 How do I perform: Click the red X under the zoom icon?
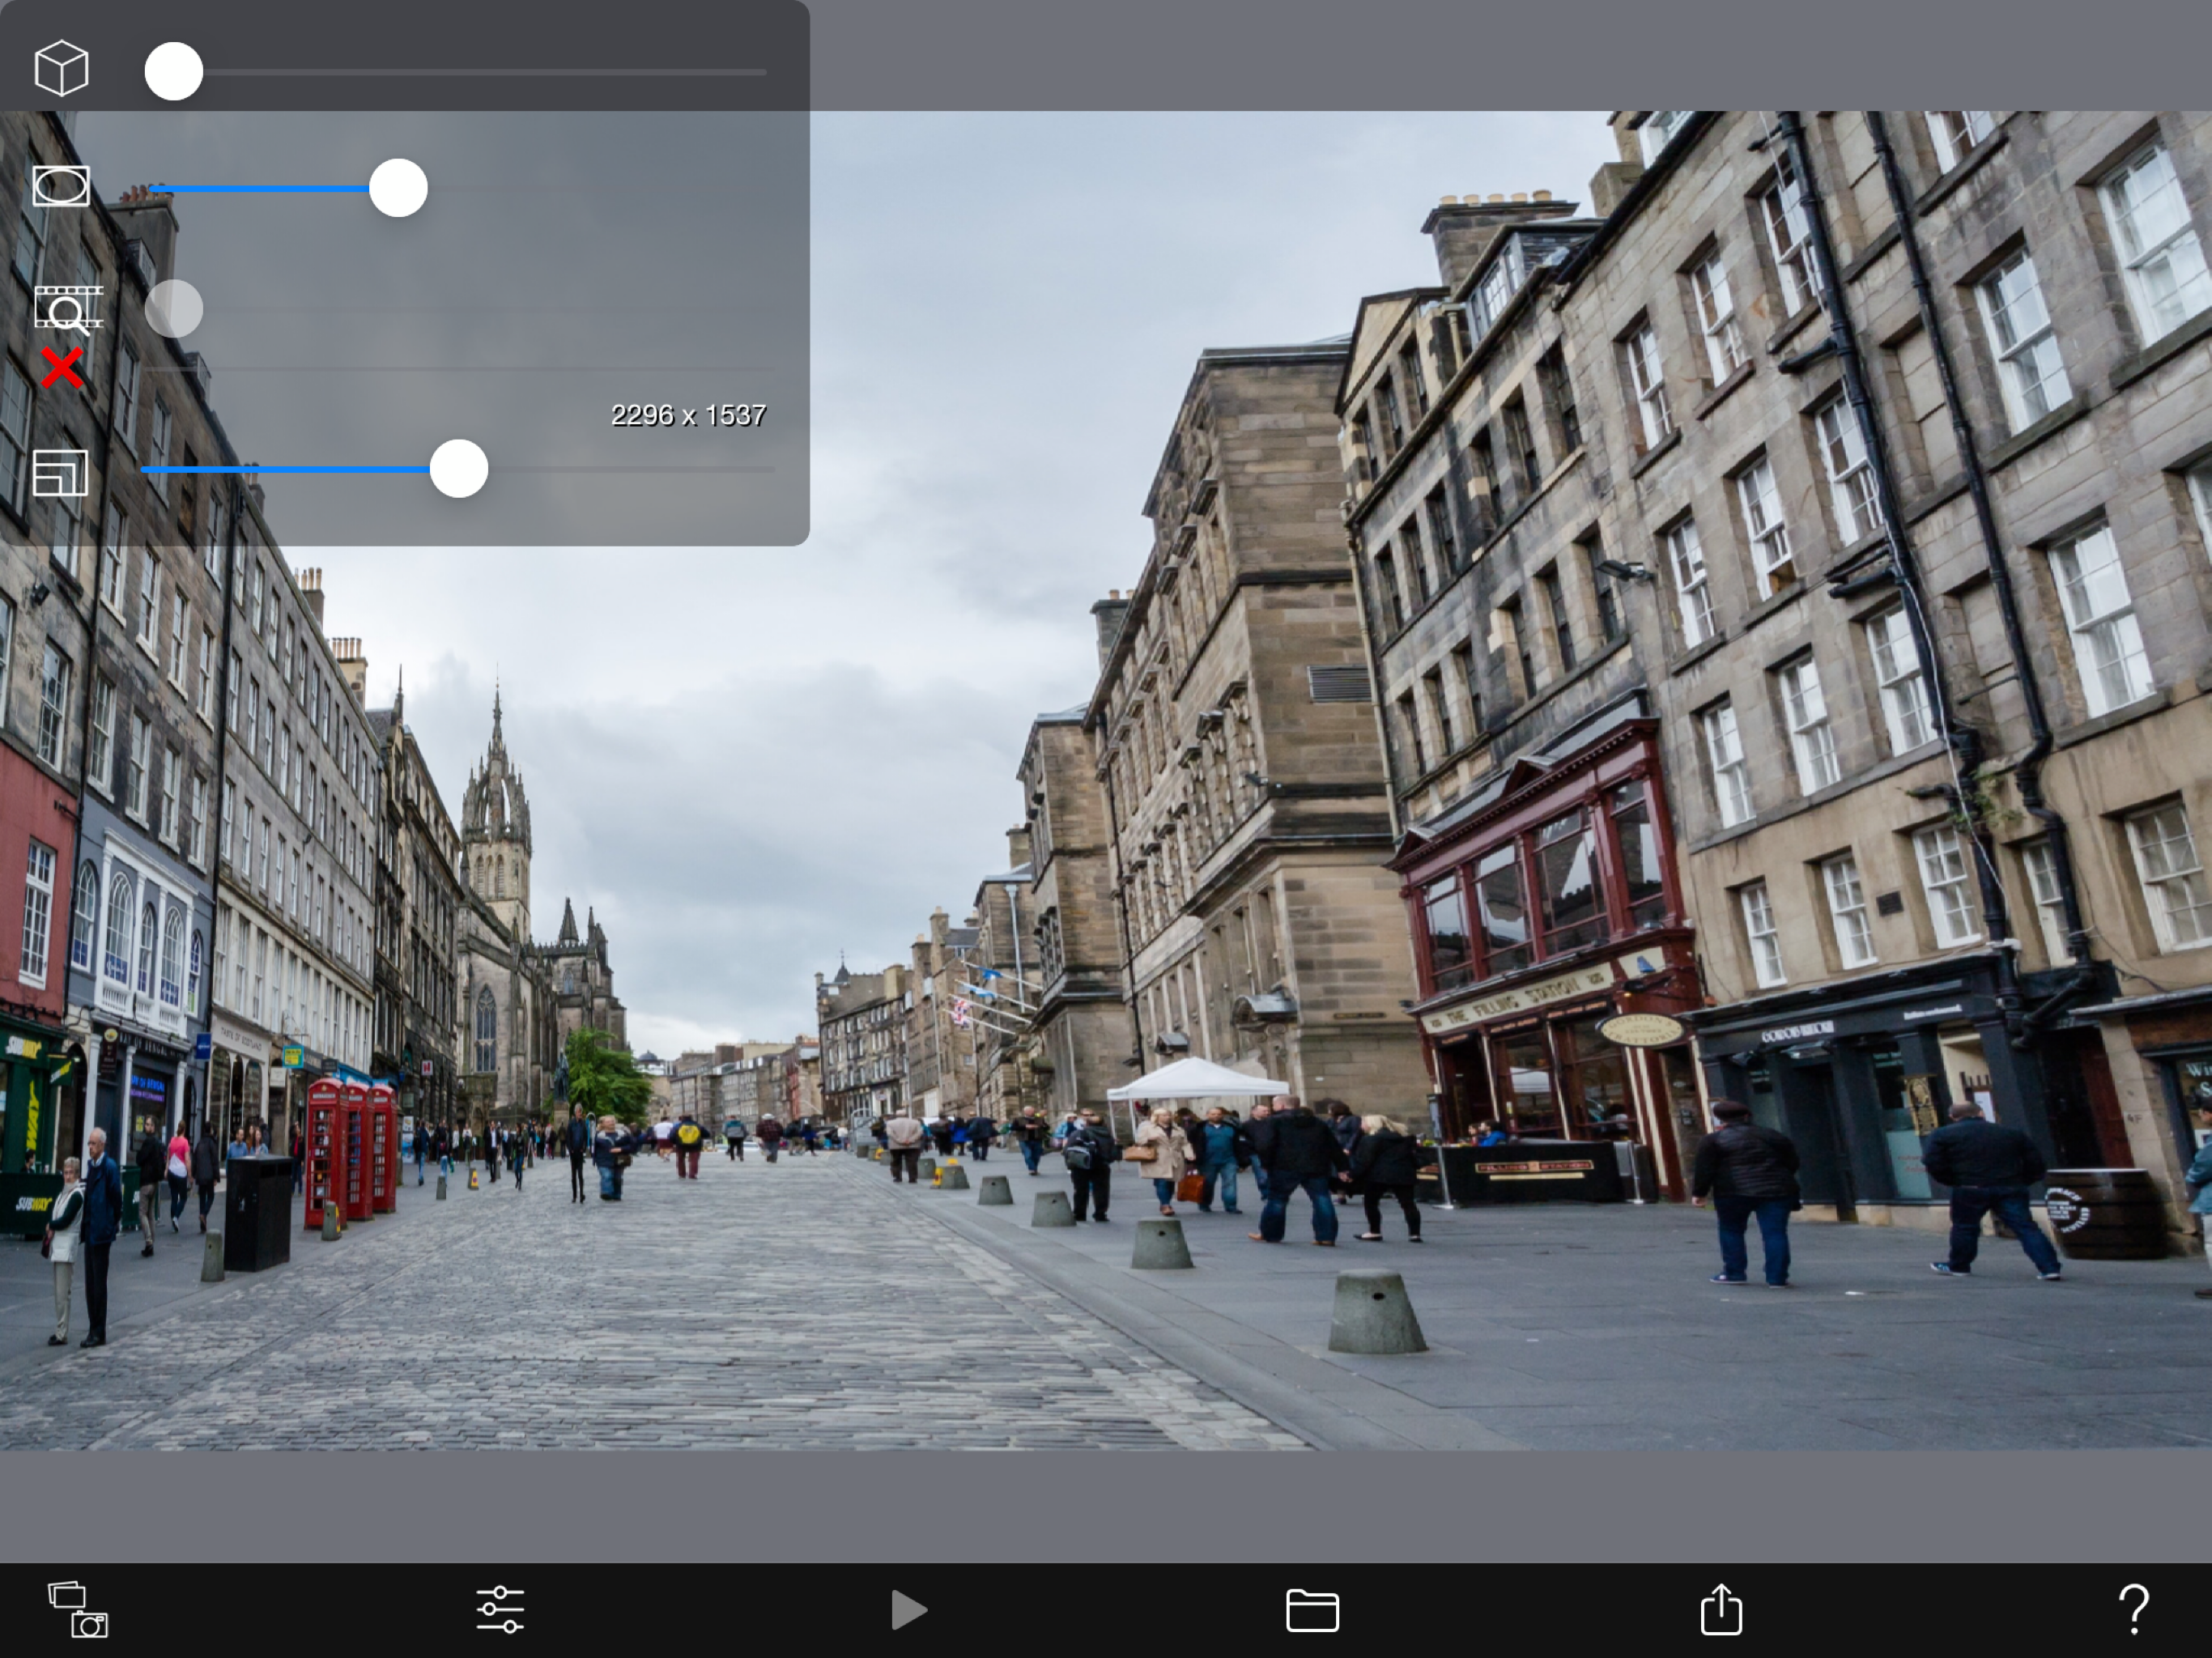(x=62, y=369)
